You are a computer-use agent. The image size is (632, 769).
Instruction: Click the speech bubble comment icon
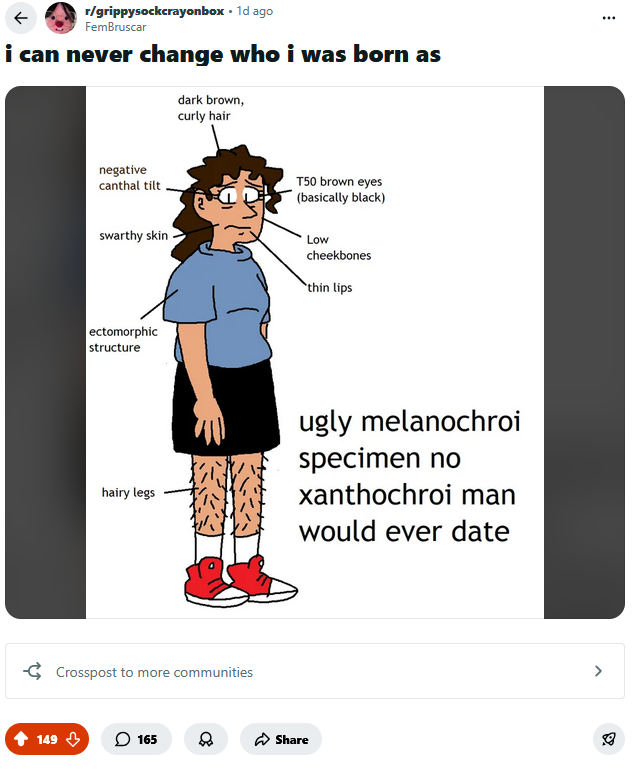coord(123,739)
